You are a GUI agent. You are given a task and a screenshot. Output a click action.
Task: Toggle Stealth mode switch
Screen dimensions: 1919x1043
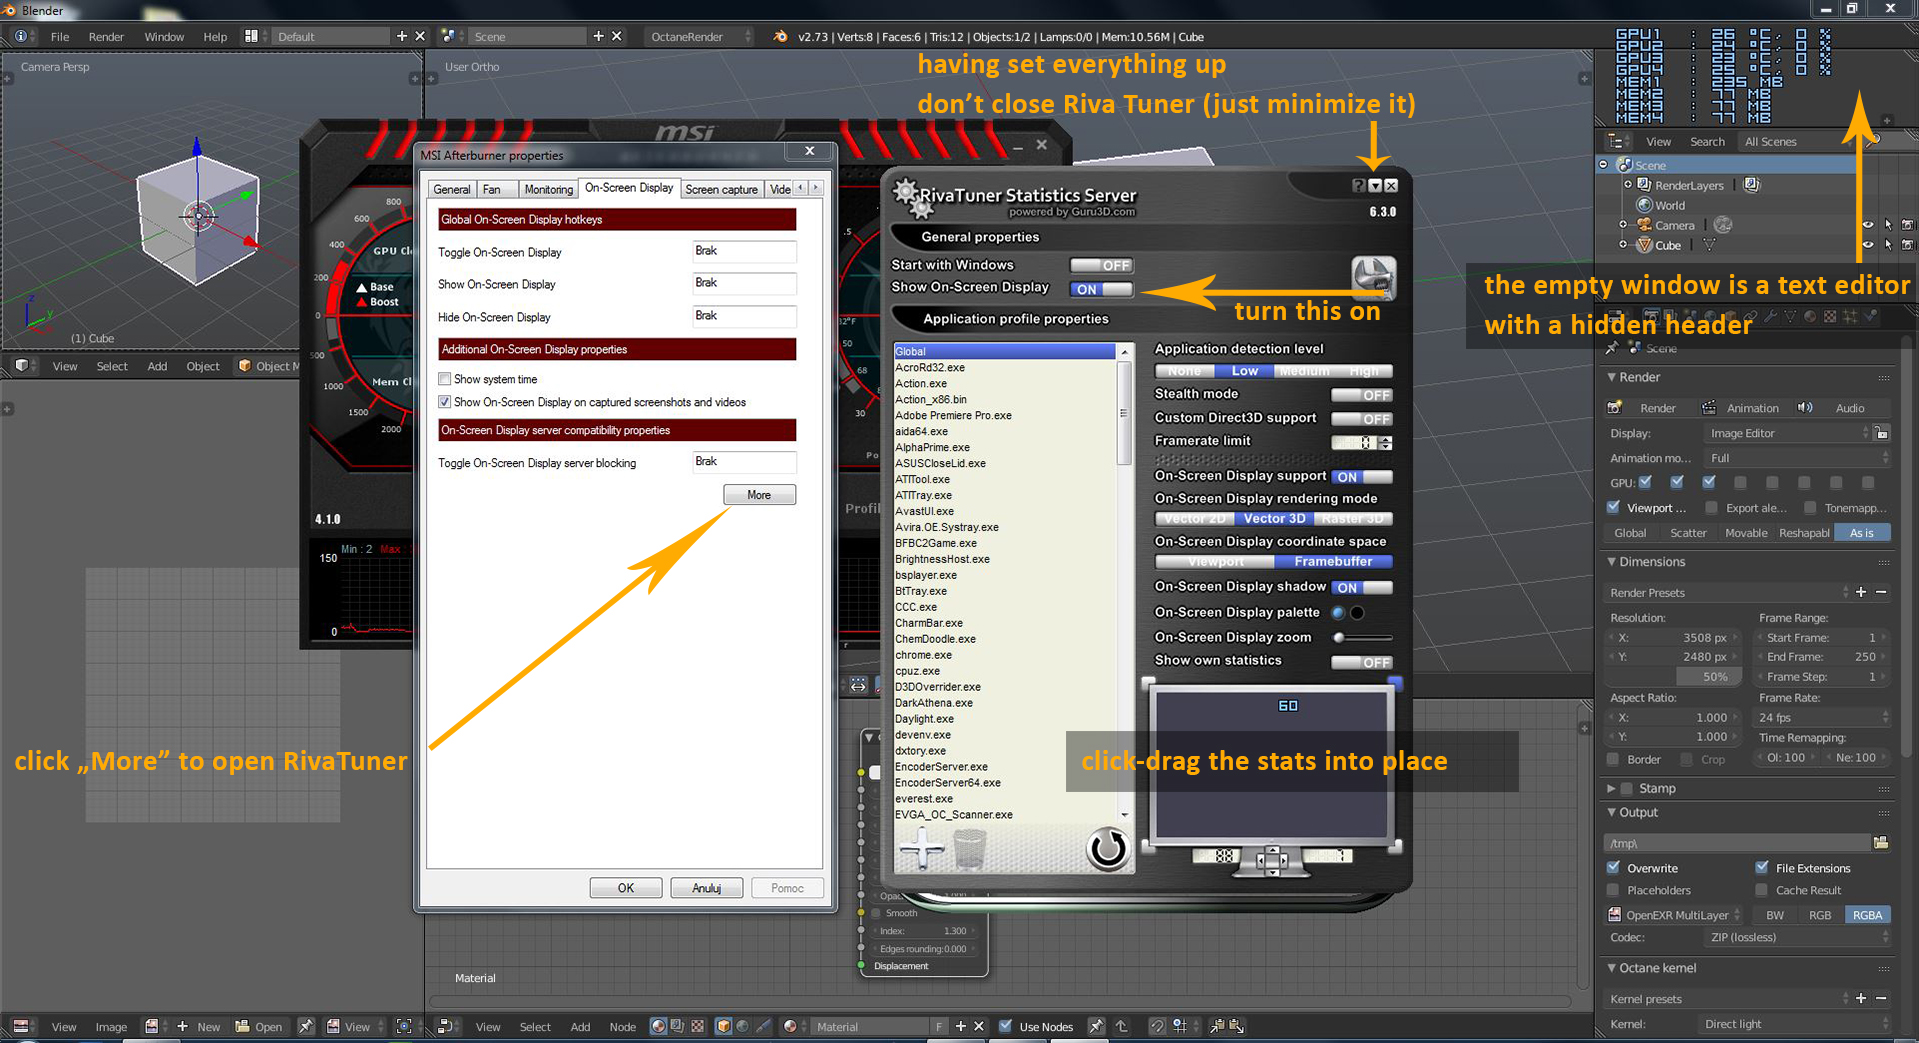tap(1362, 395)
